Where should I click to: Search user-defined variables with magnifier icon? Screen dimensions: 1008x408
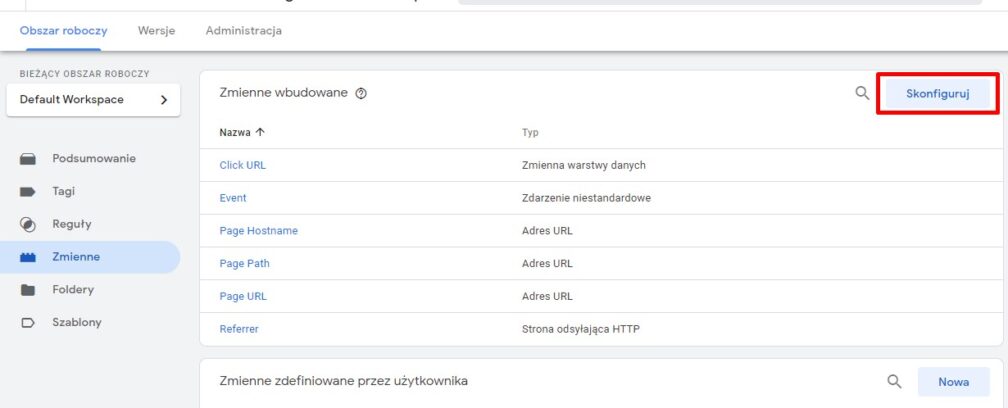click(894, 382)
